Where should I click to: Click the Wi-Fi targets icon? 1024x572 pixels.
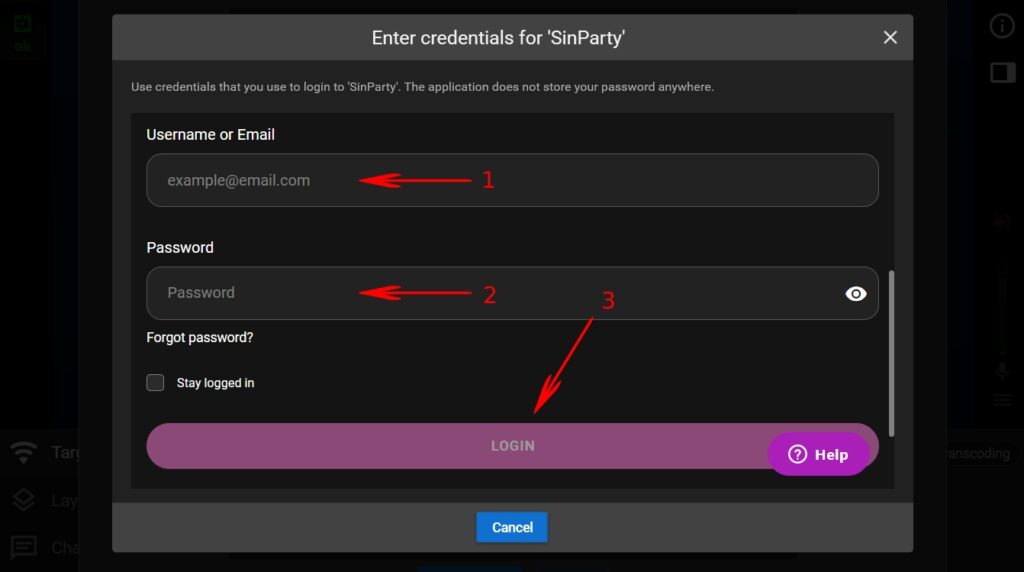[24, 452]
